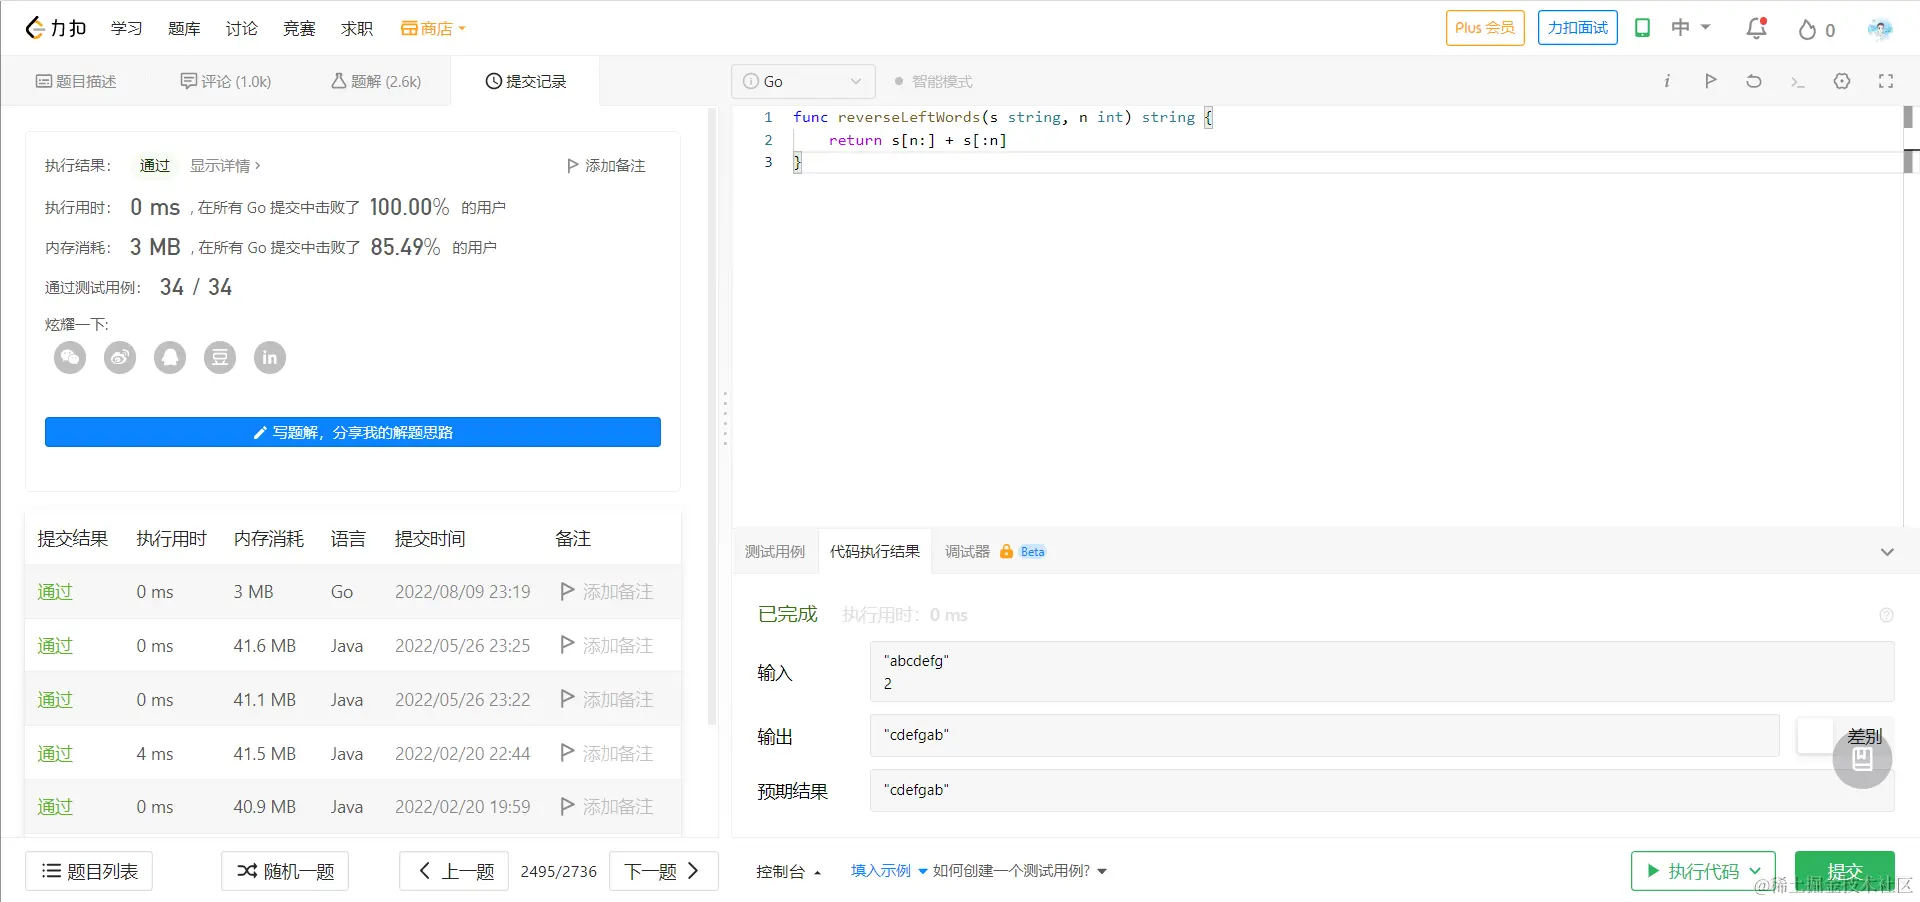Open the streak flame counter
Viewport: 1920px width, 902px height.
[x=1816, y=29]
